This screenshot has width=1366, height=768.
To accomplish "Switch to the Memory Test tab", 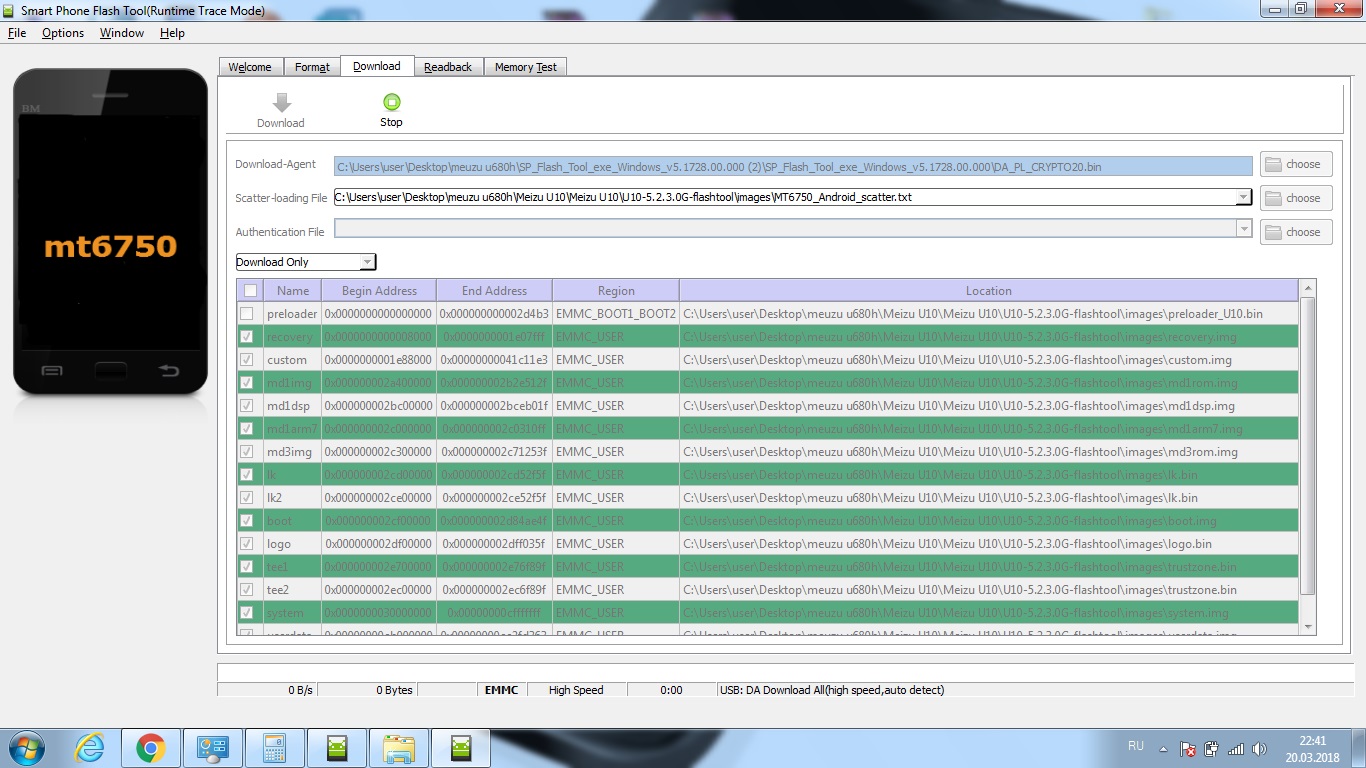I will pos(526,67).
